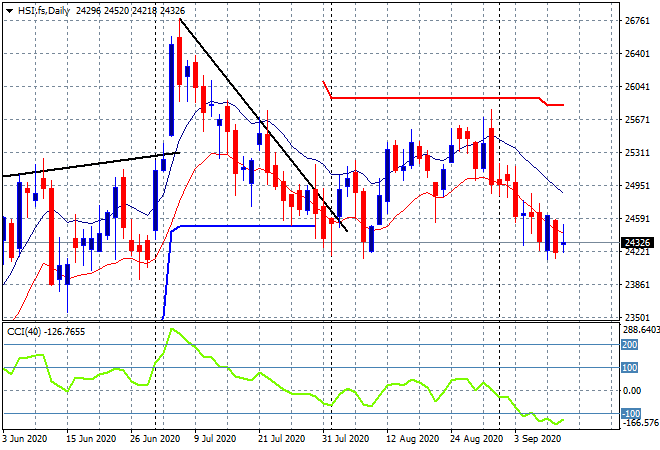
Task: Click the CCI 200 level label
Action: coord(630,345)
